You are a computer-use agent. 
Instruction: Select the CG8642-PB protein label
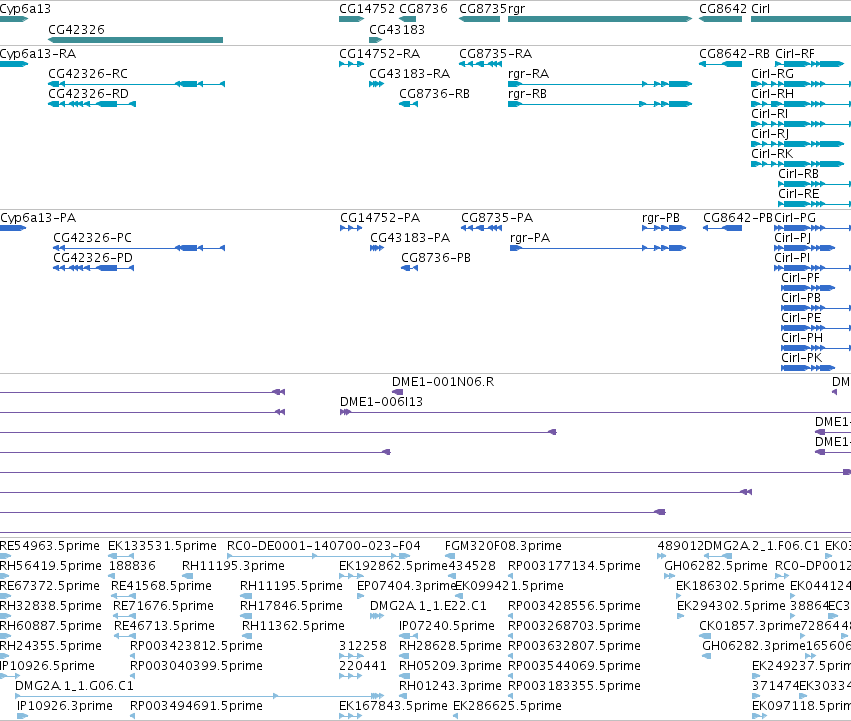coord(738,218)
